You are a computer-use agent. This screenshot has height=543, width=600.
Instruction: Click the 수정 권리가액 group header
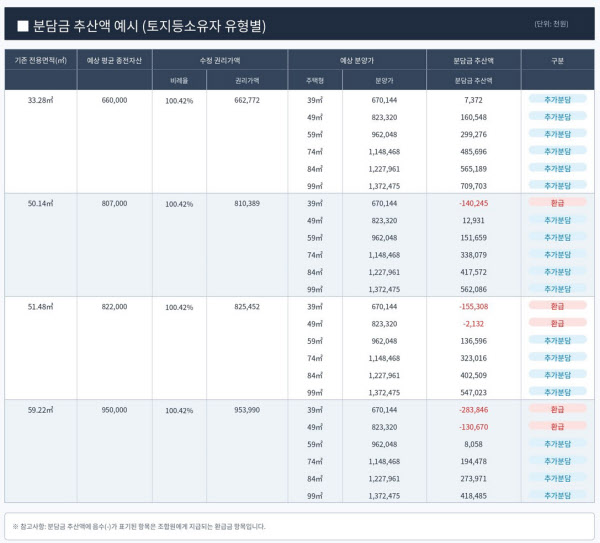(220, 60)
